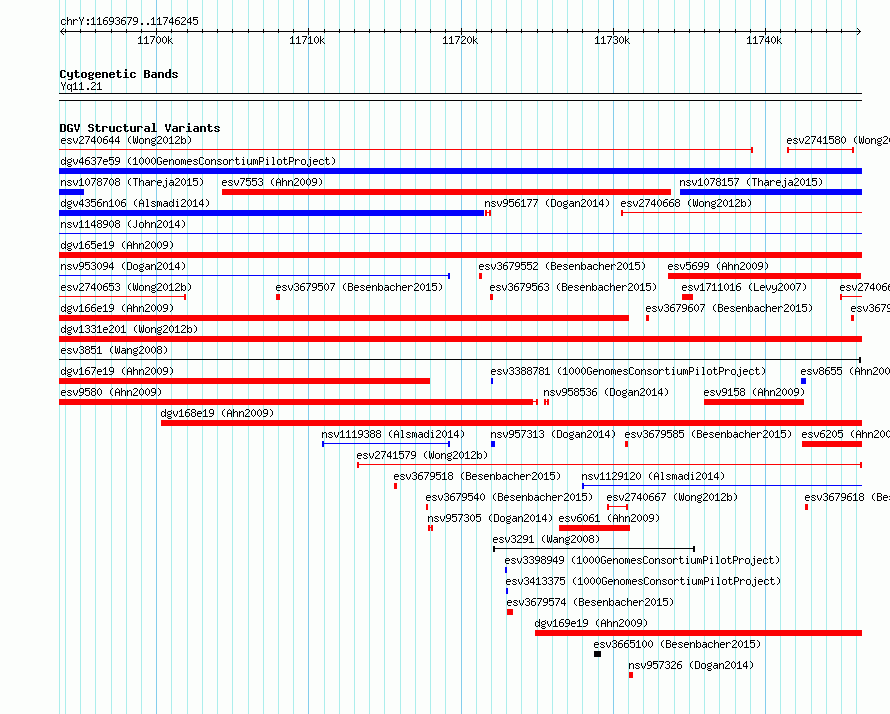The image size is (890, 714).
Task: Open esv3679607 (Besenbacher2015) label
Action: (x=729, y=308)
